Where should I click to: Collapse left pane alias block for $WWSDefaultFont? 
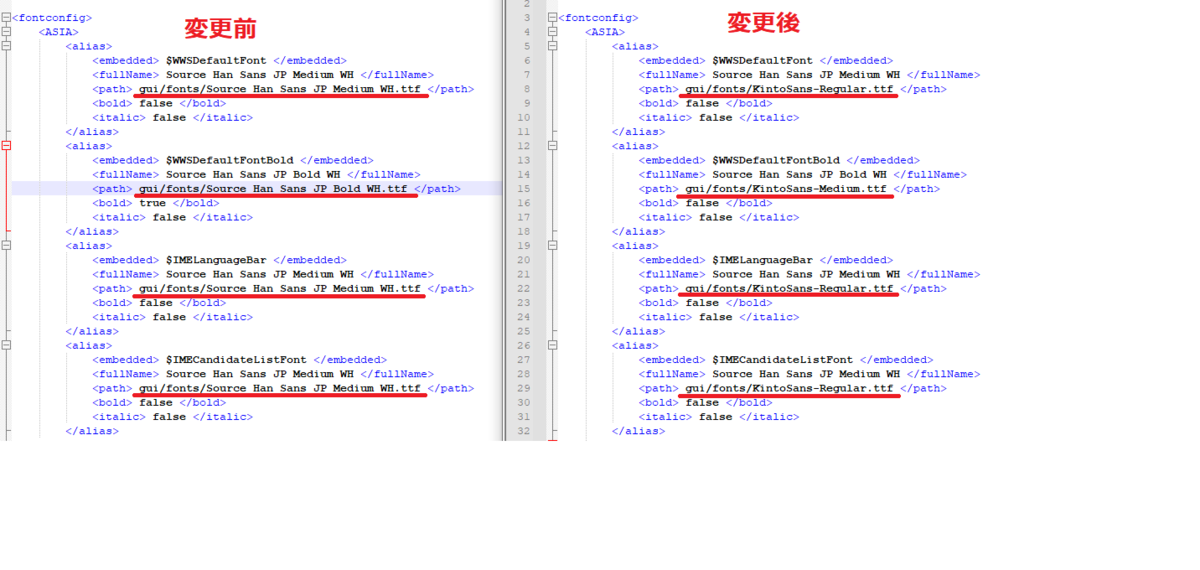6,46
